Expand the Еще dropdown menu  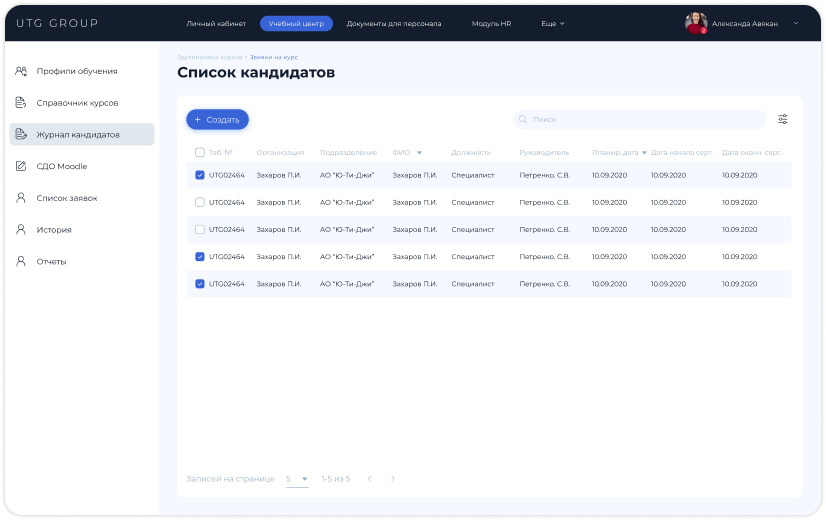(553, 24)
